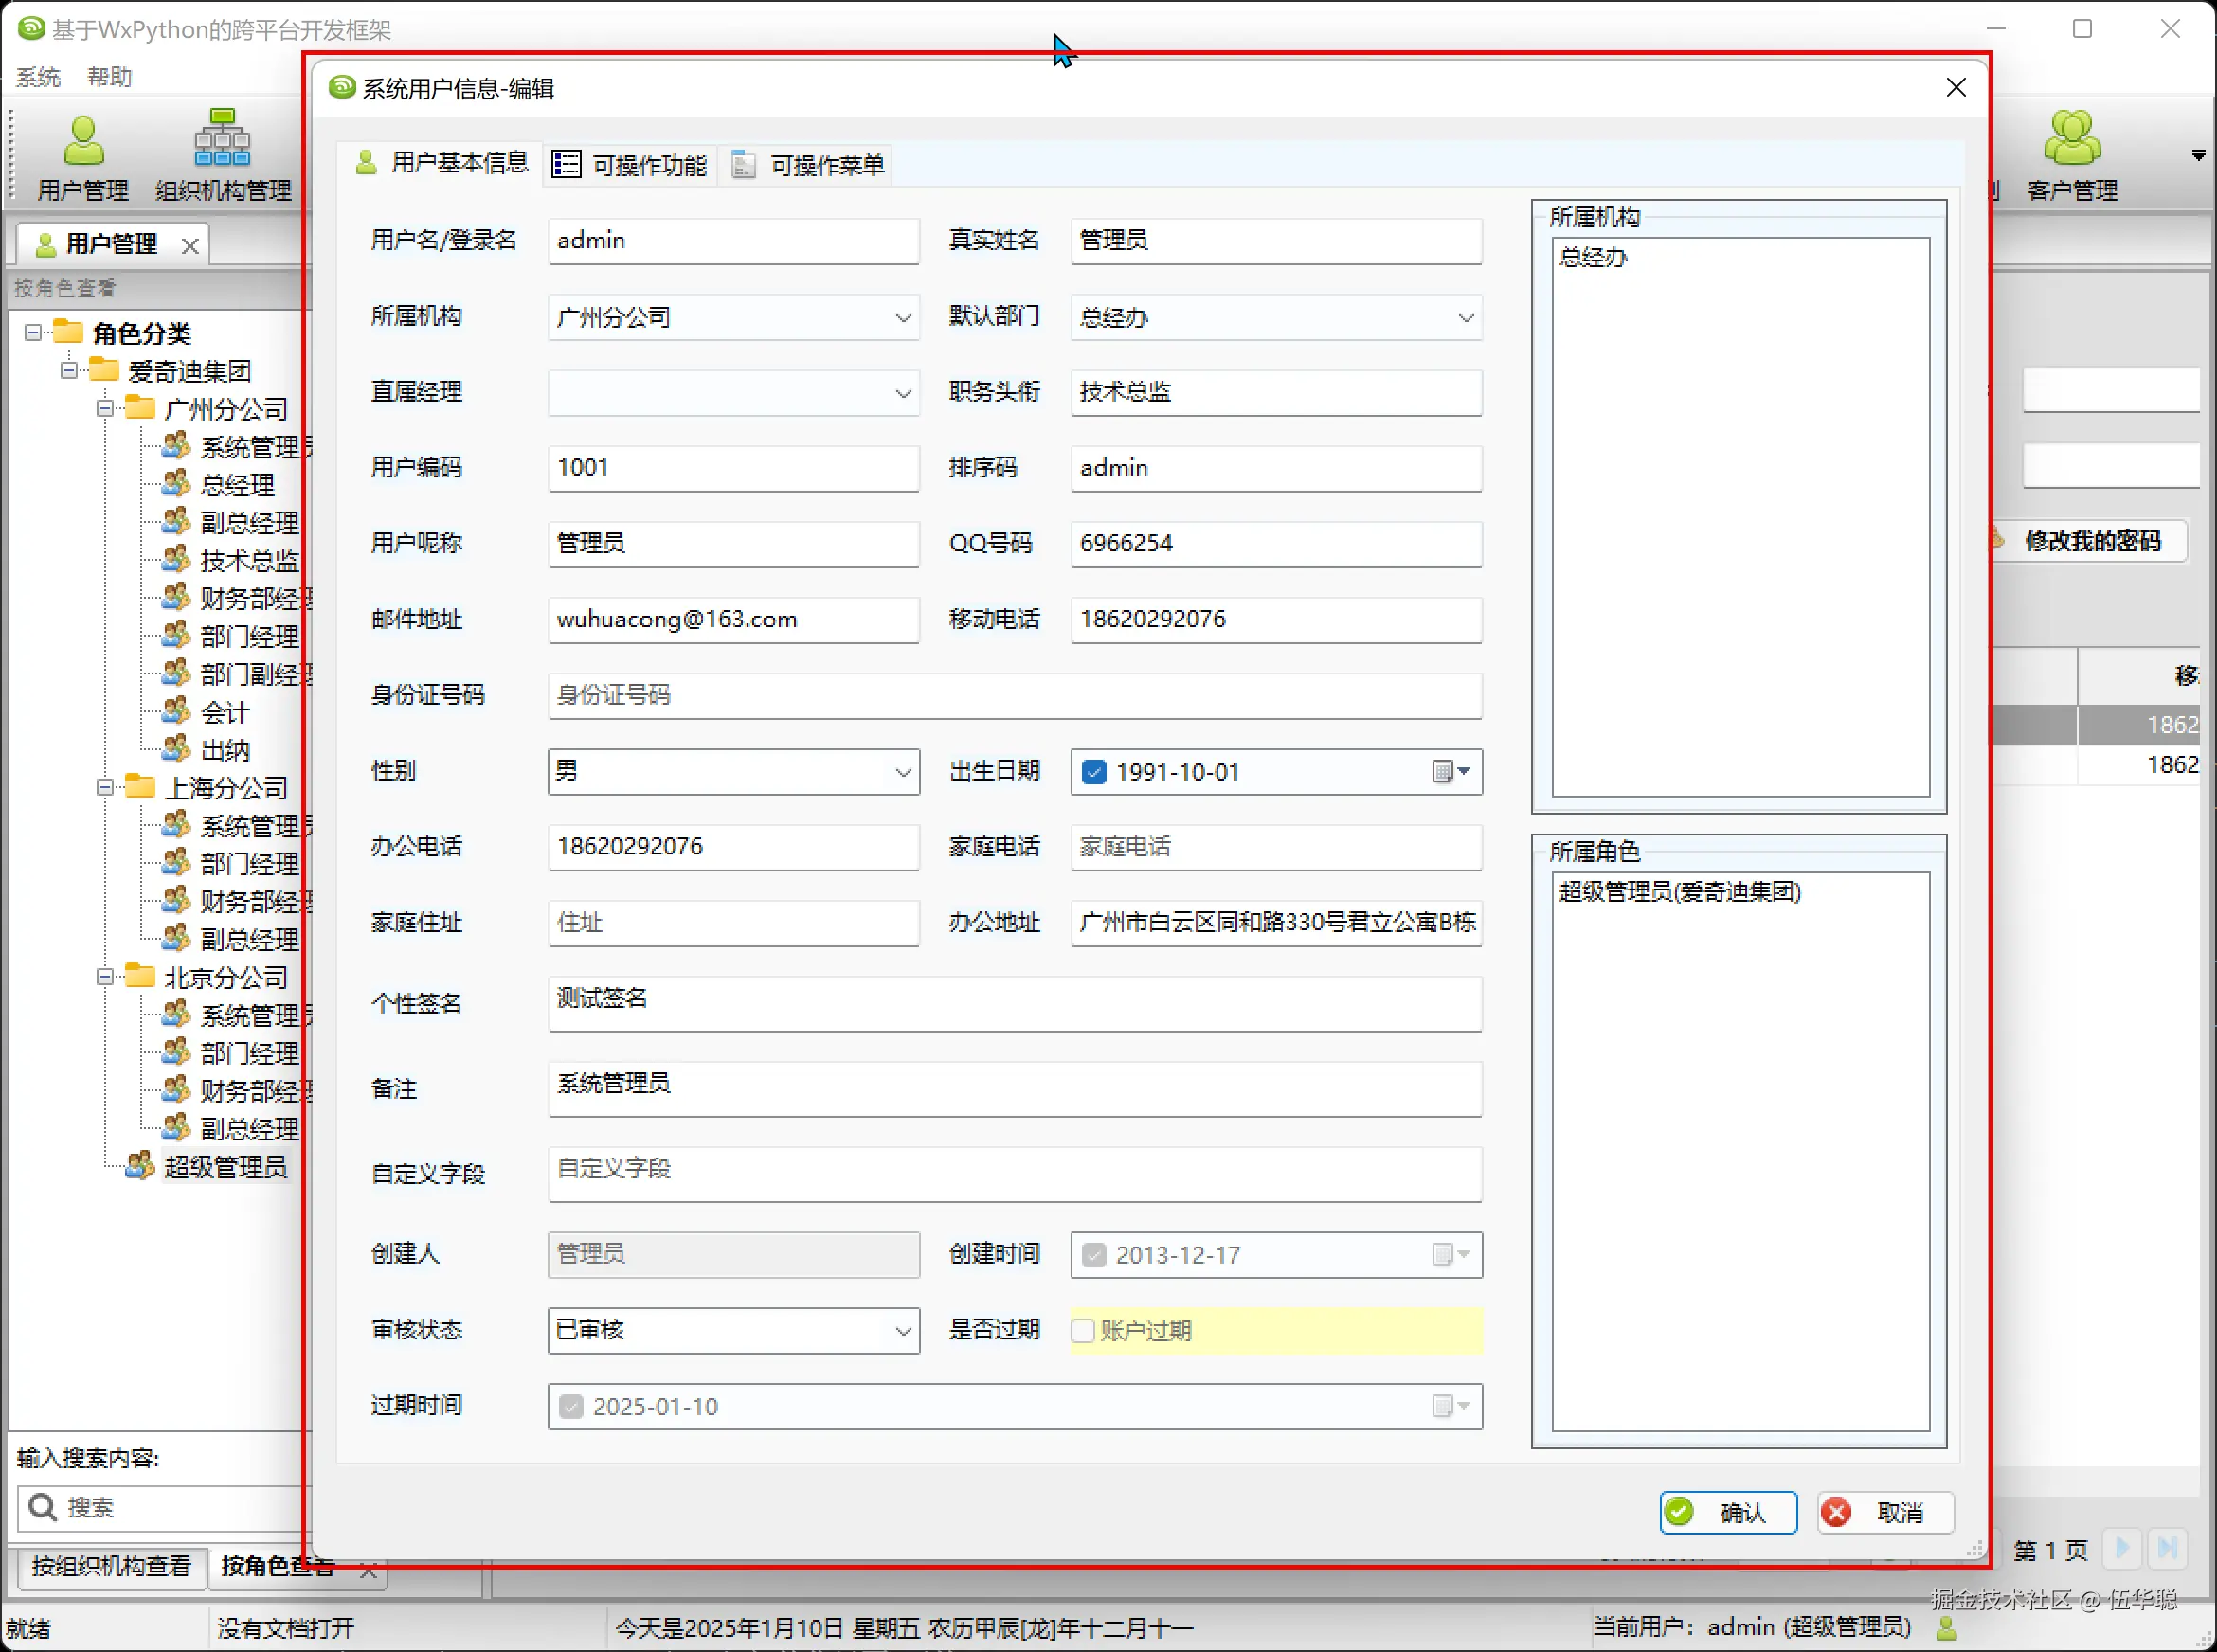This screenshot has height=1652, width=2217.
Task: Click the 确认 button
Action: 1727,1512
